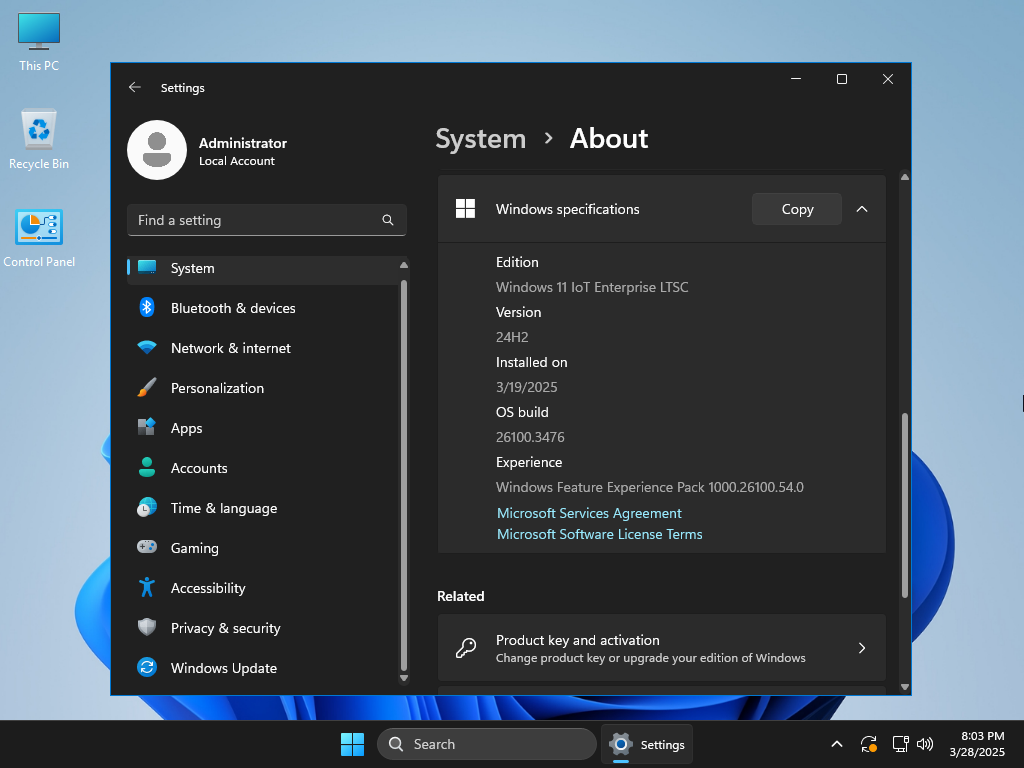Click the Personalization paintbrush icon
Viewport: 1024px width, 768px height.
147,387
